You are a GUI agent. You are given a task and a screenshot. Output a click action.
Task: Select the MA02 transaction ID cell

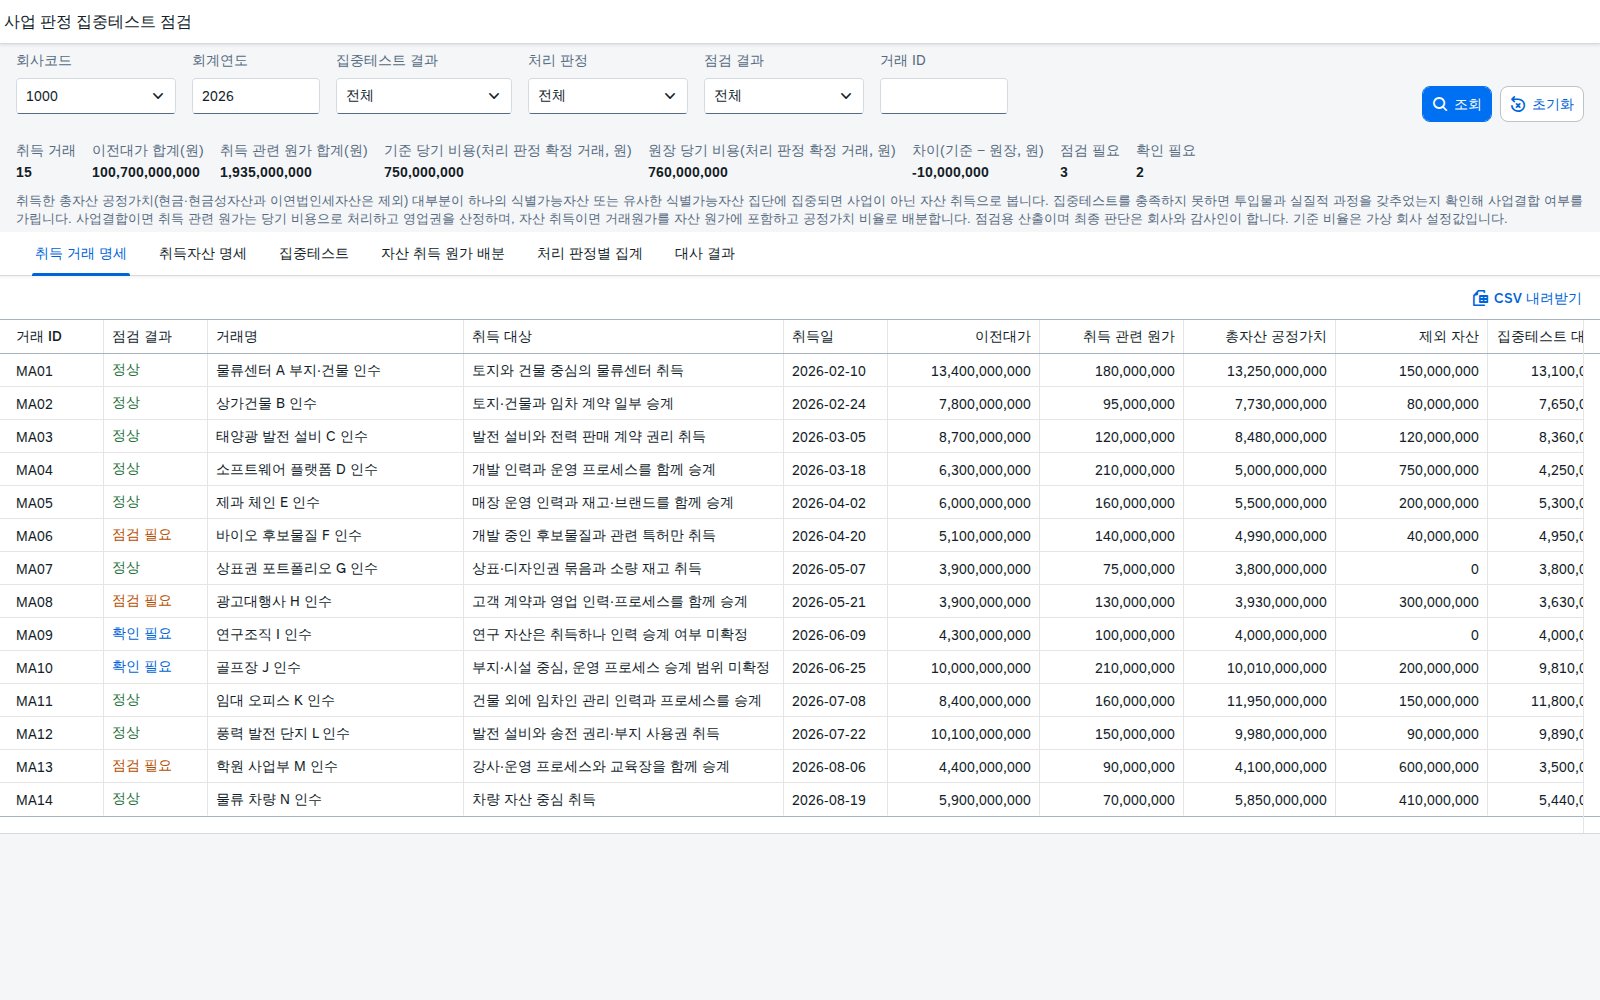pyautogui.click(x=52, y=403)
